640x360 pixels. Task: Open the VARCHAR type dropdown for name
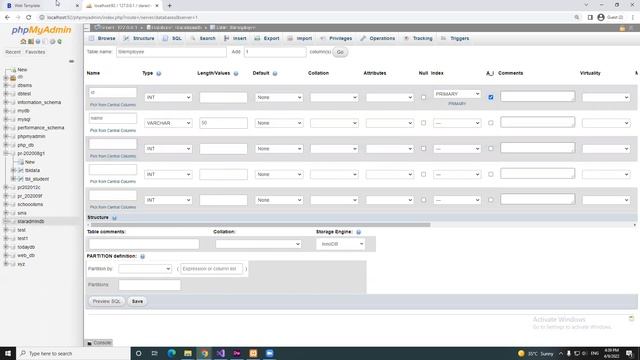click(168, 123)
